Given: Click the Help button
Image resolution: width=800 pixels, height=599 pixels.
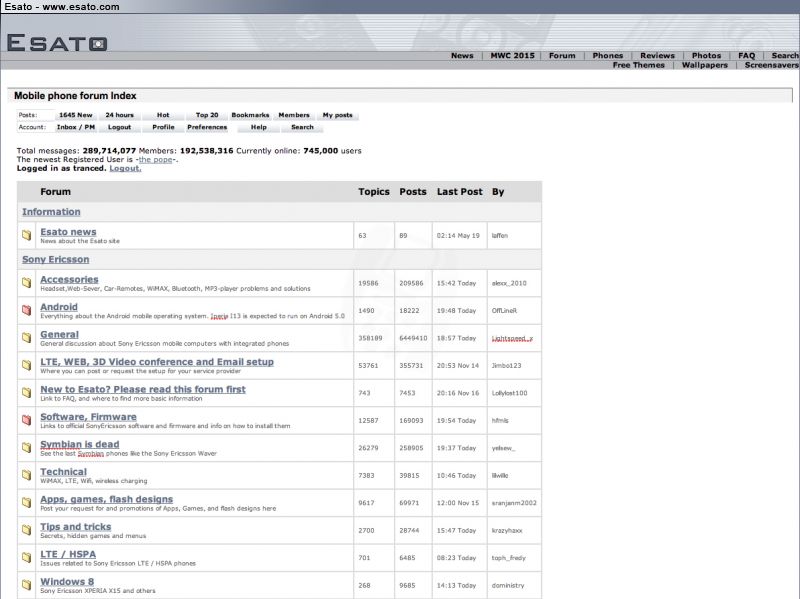Looking at the screenshot, I should tap(259, 128).
